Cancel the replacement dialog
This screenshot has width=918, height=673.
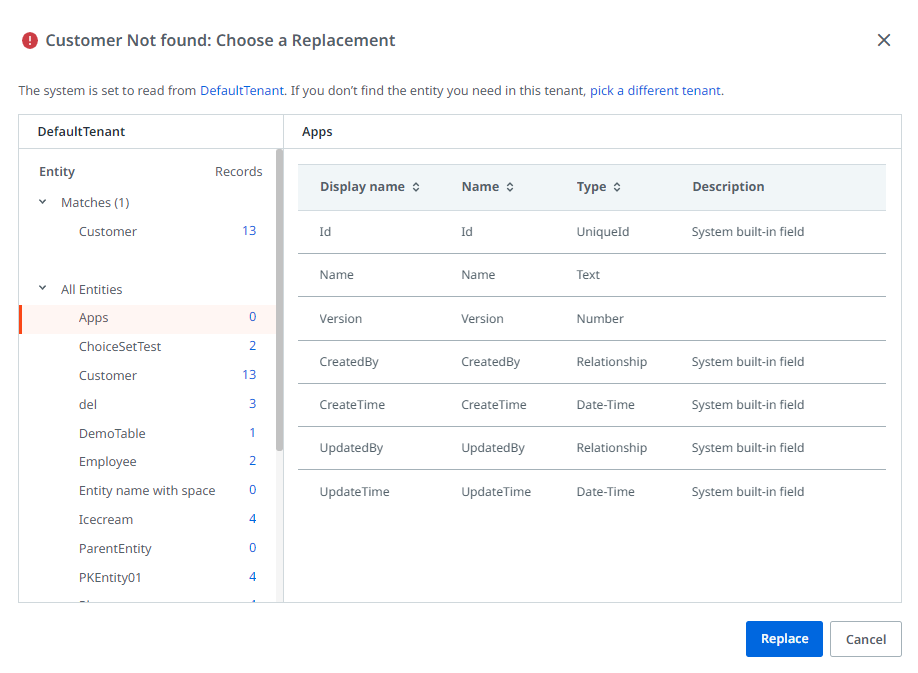click(865, 639)
